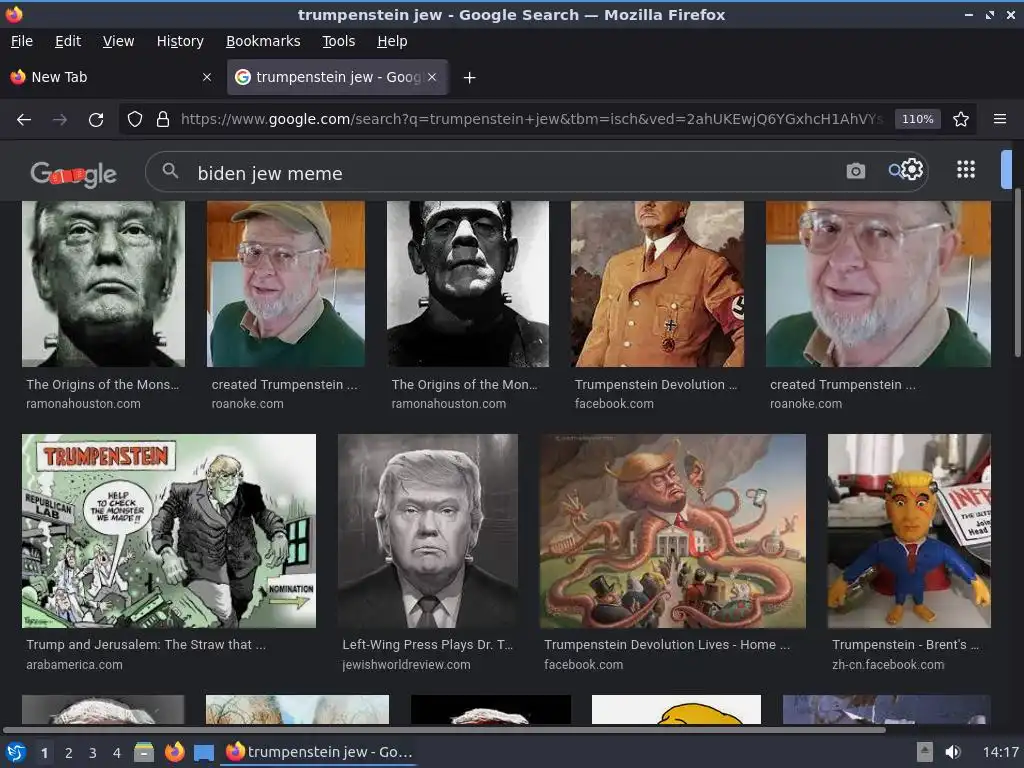
Task: Open system start menu in taskbar
Action: [15, 752]
